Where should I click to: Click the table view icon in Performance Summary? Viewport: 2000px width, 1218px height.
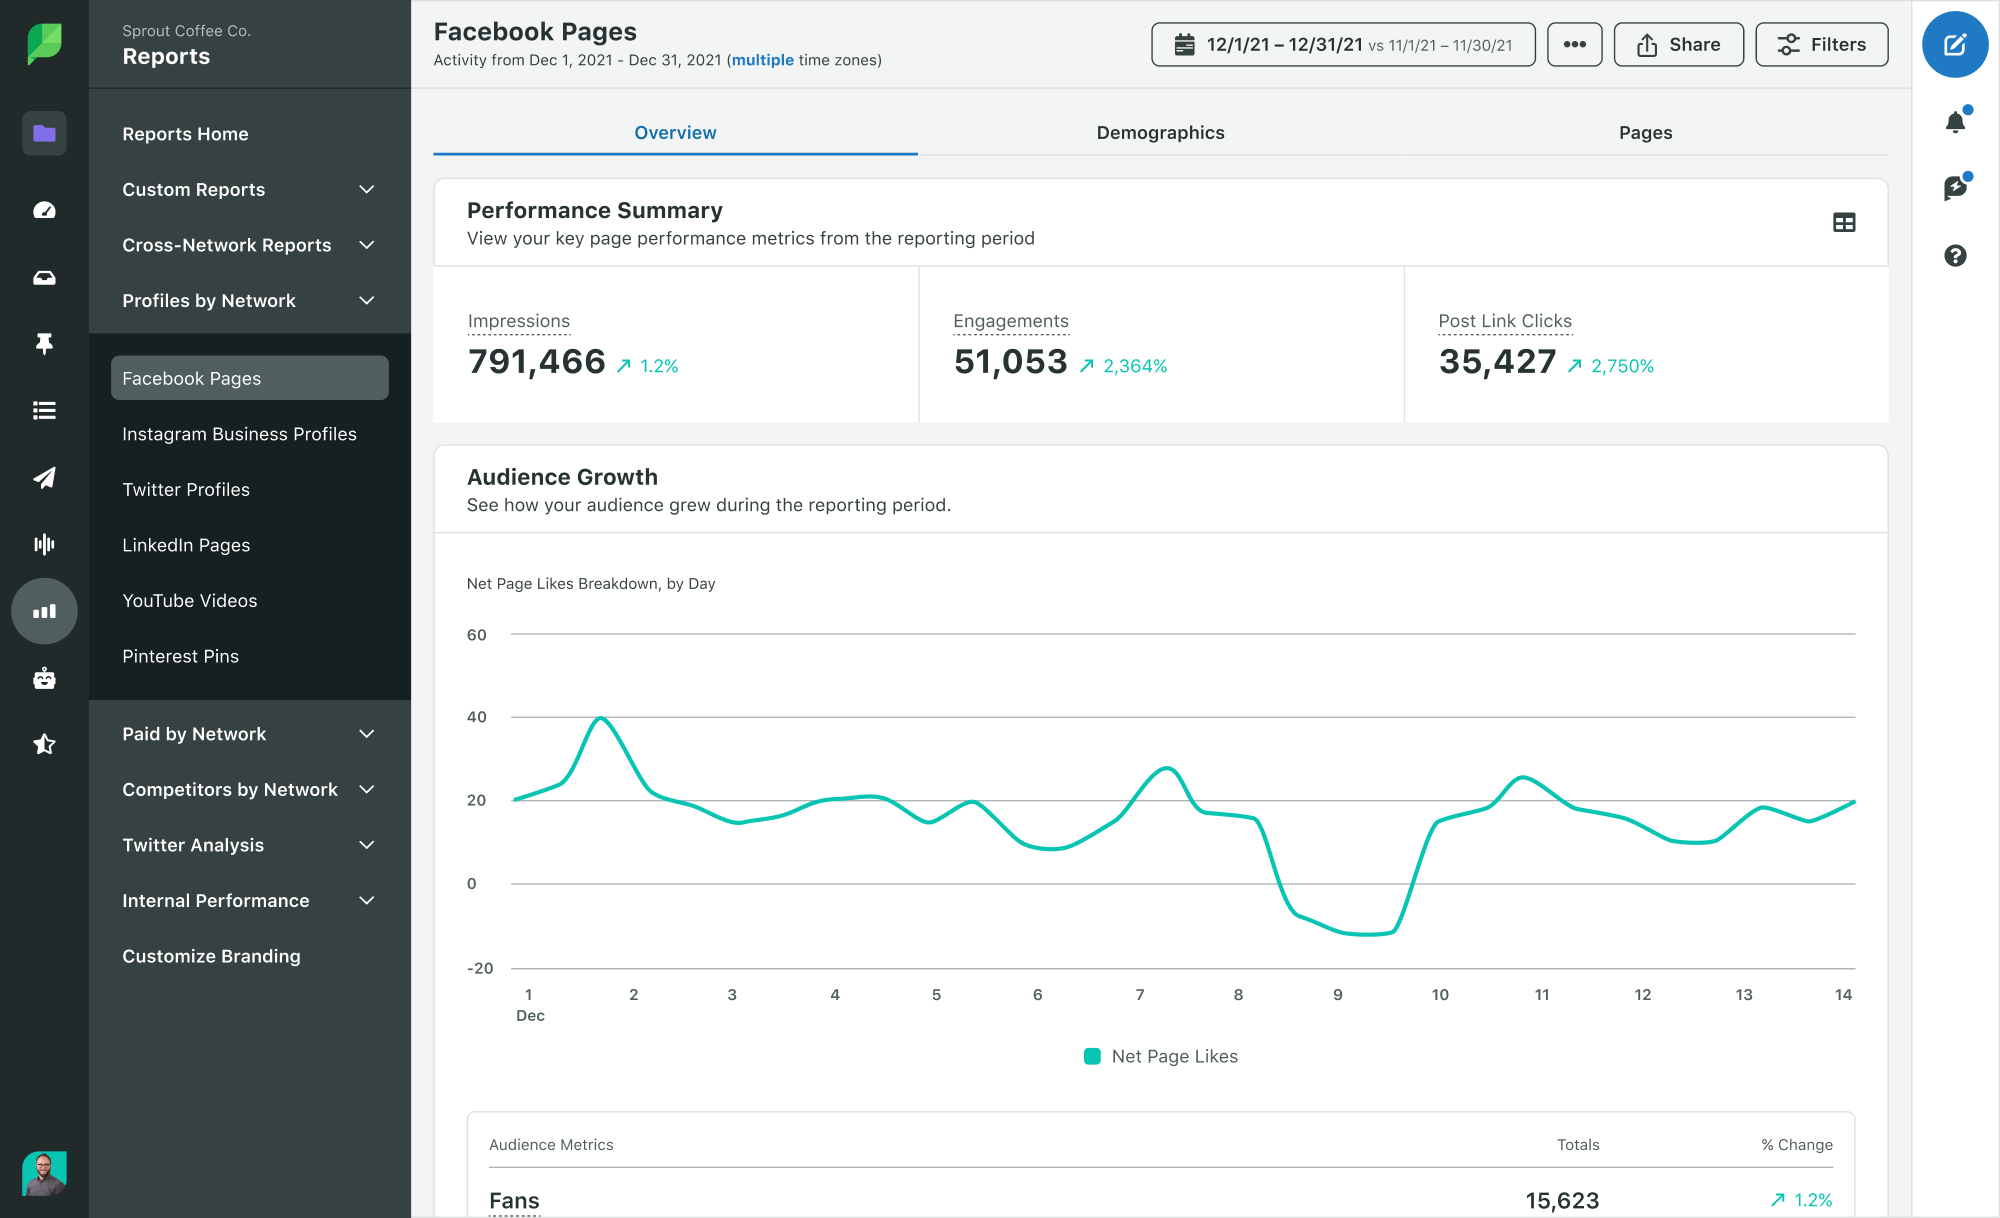coord(1844,223)
